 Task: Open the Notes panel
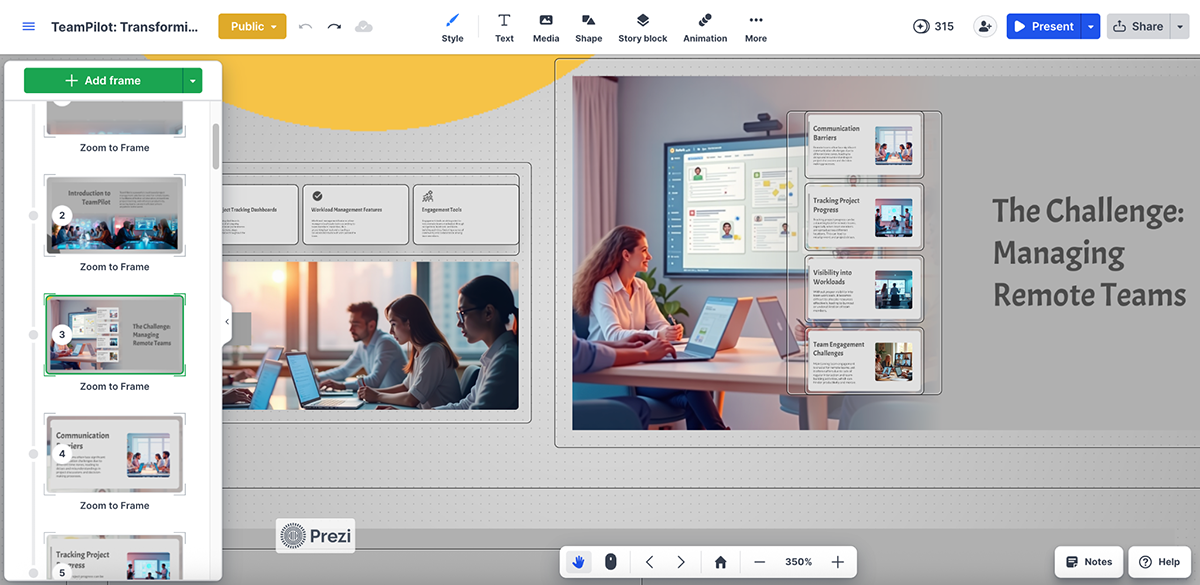[x=1088, y=561]
